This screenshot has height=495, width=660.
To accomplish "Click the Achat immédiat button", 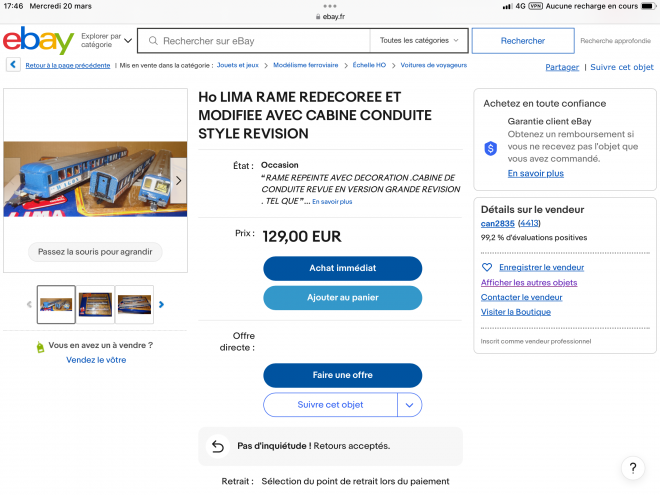I will [x=343, y=268].
